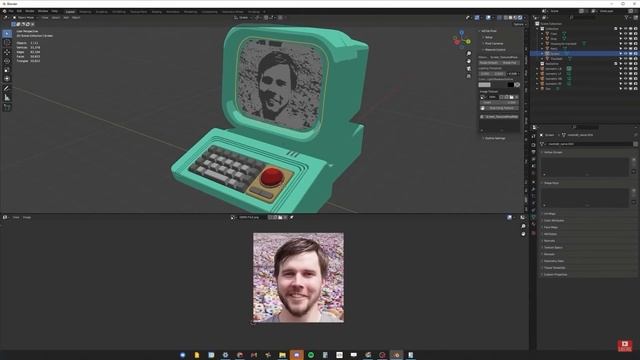Open the Modifiers wrench properties tab

pyautogui.click(x=533, y=189)
